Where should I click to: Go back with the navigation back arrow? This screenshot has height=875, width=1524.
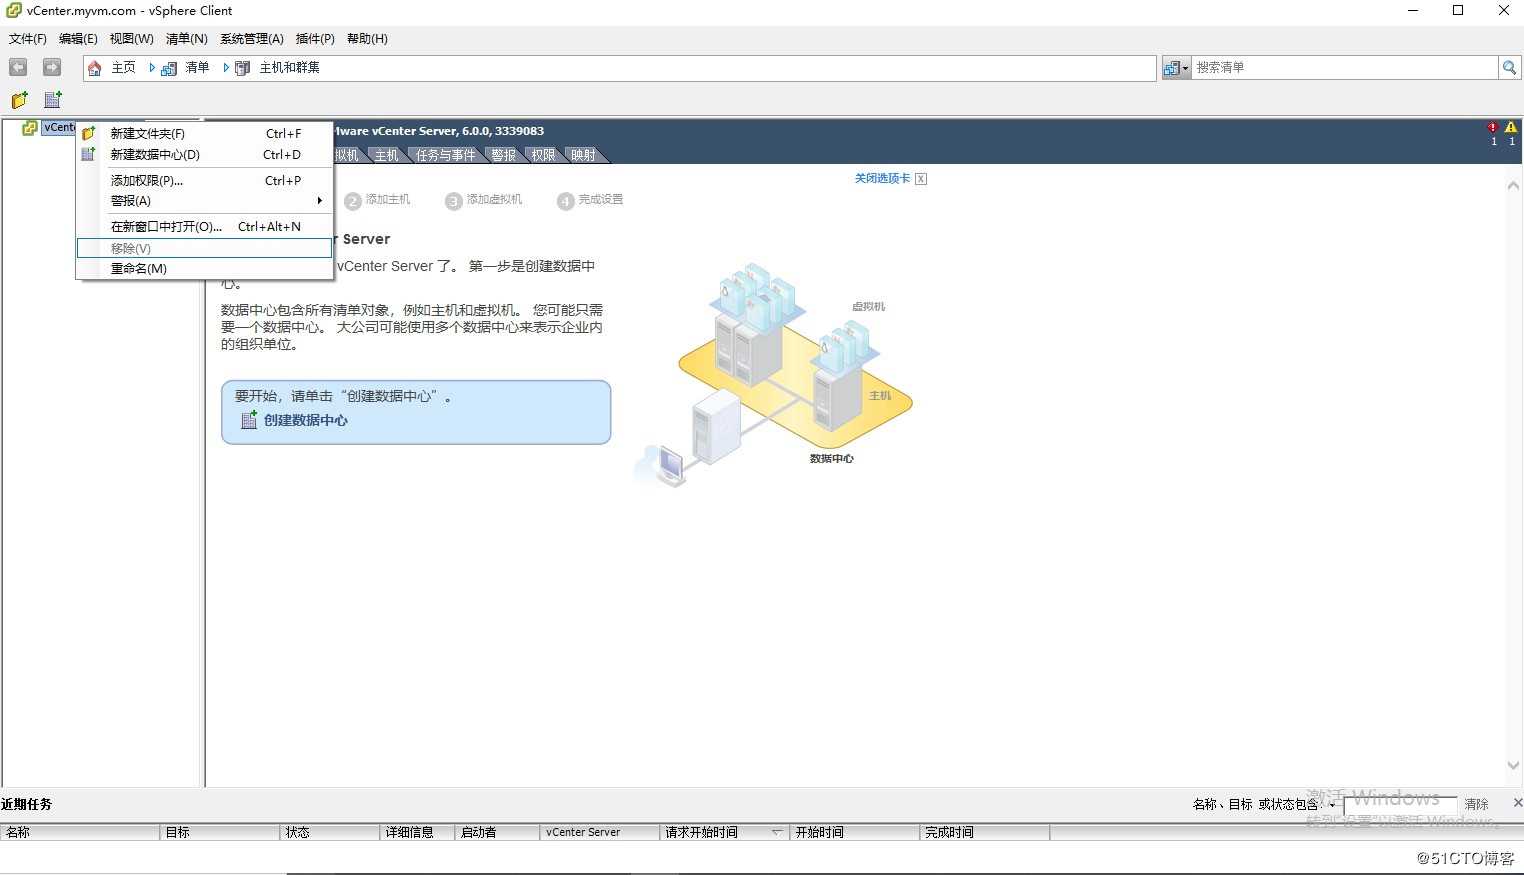[18, 67]
